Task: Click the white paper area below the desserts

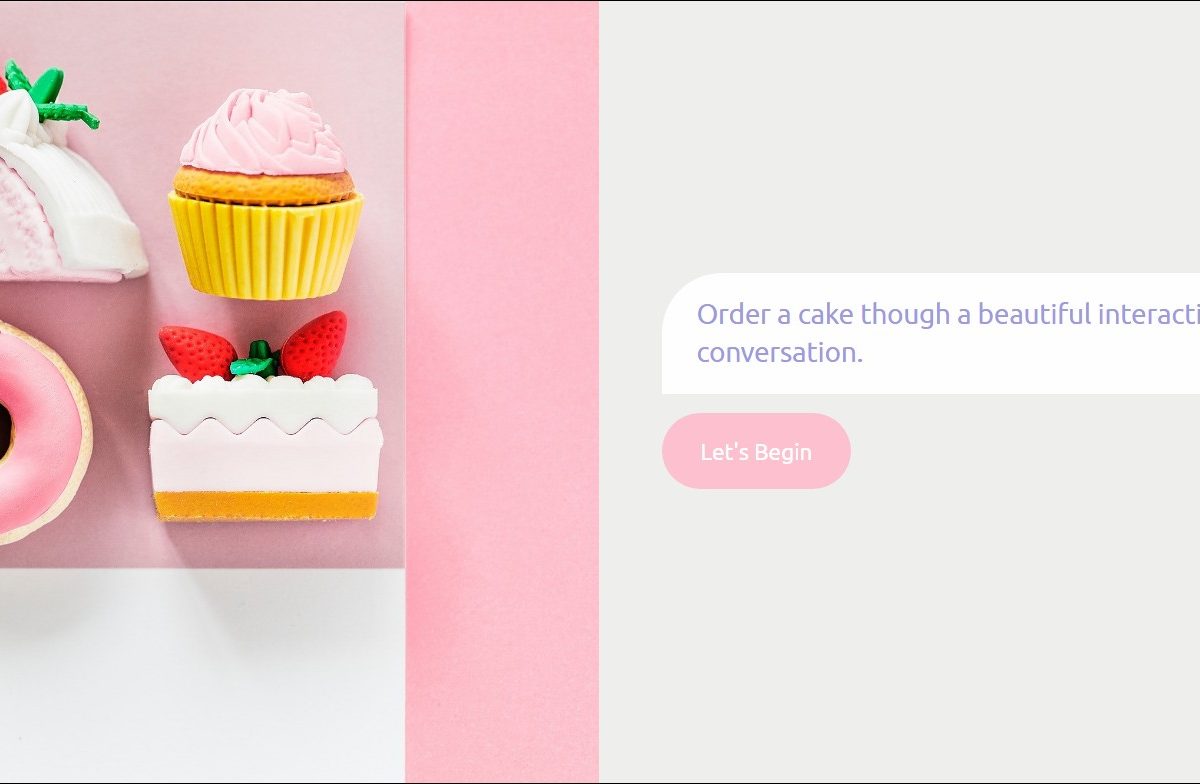Action: (x=202, y=675)
